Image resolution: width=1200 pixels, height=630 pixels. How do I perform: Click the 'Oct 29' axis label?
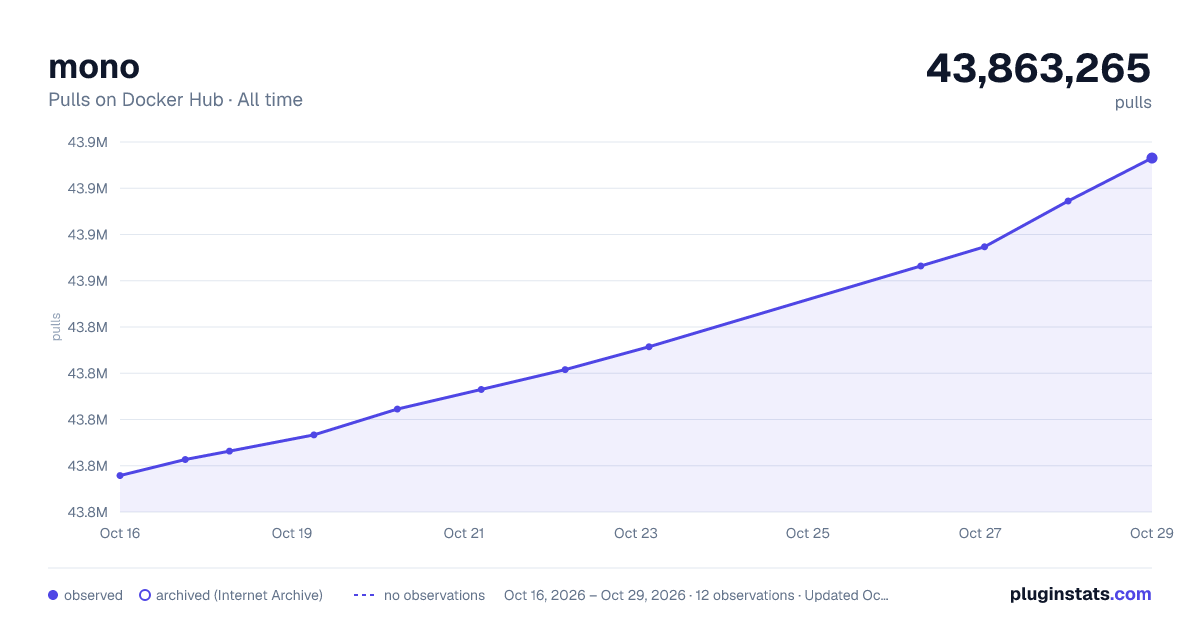tap(1151, 533)
